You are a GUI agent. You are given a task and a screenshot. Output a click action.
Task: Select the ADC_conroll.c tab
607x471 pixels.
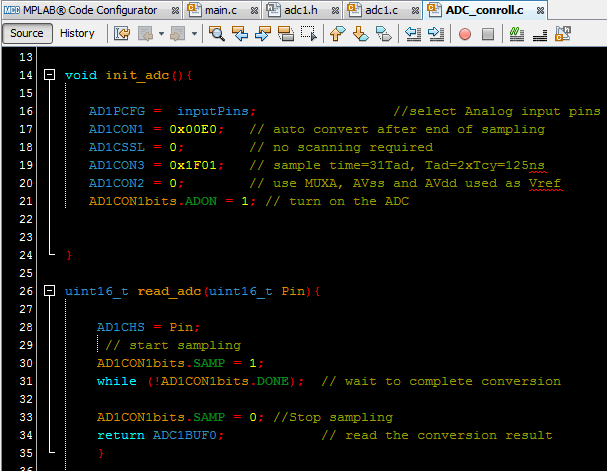[x=484, y=10]
